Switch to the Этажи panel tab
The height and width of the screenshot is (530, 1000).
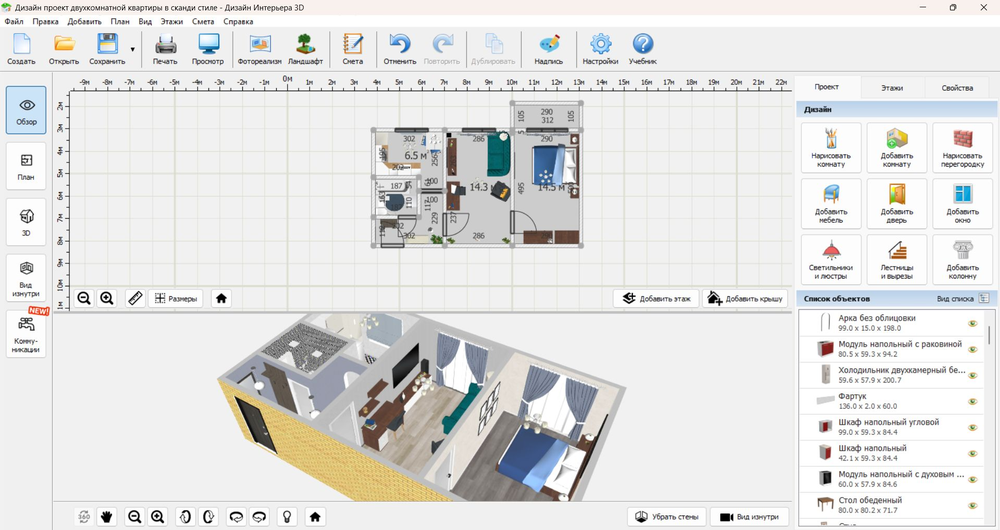tap(891, 88)
